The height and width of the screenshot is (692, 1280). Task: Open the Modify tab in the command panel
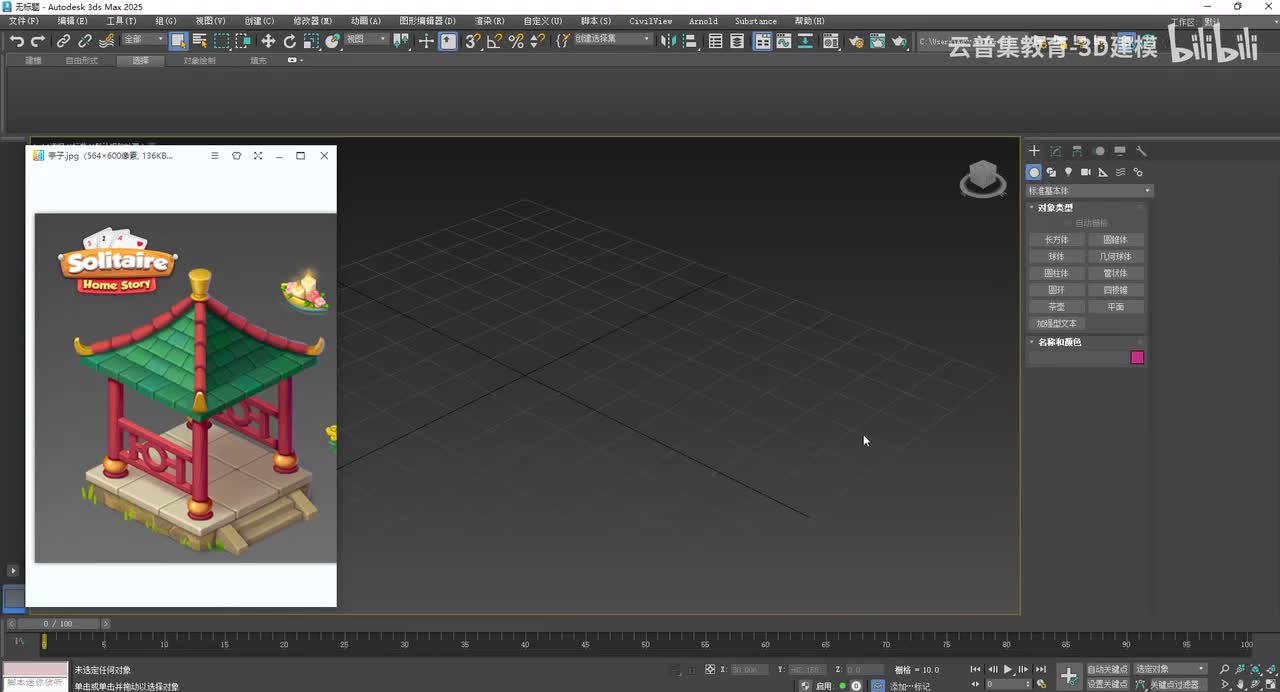(x=1056, y=151)
